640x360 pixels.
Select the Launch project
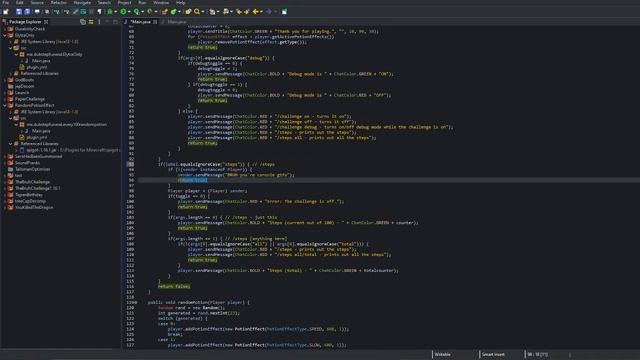coord(22,93)
